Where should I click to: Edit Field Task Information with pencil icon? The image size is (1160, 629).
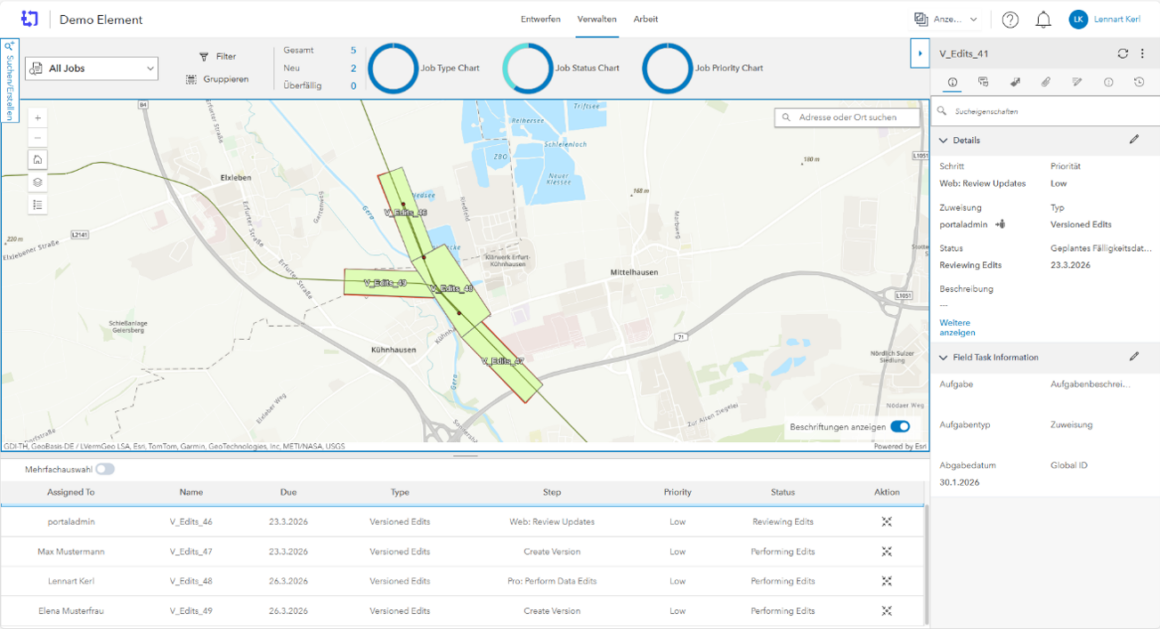coord(1134,357)
